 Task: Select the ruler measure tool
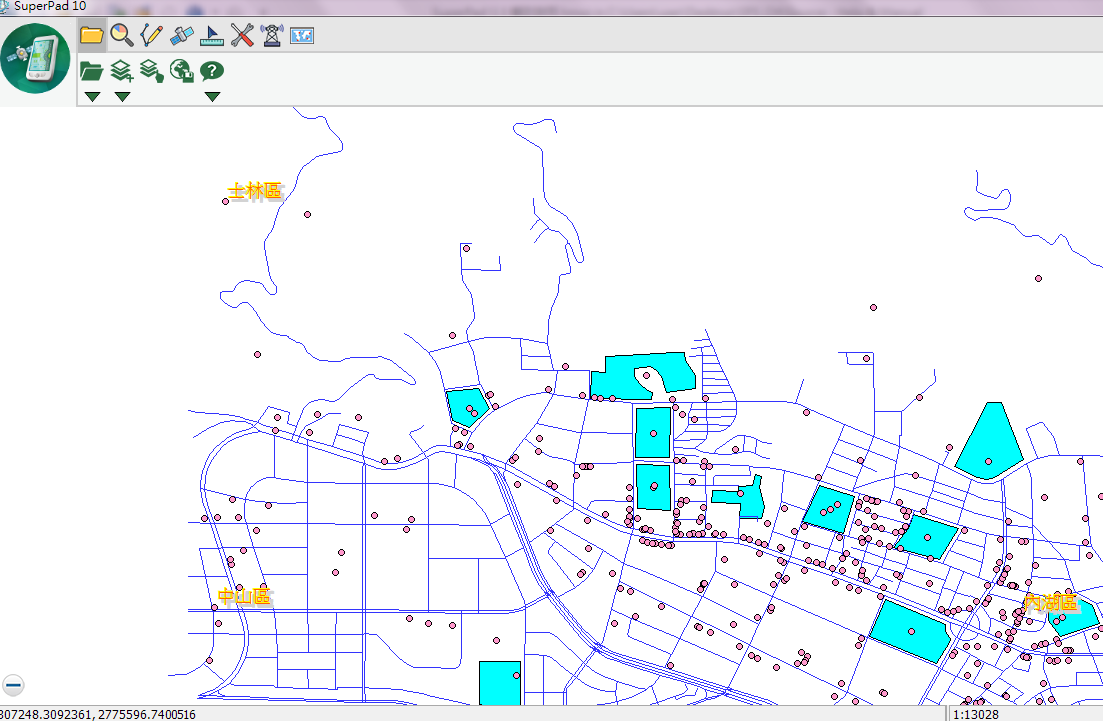(x=212, y=34)
